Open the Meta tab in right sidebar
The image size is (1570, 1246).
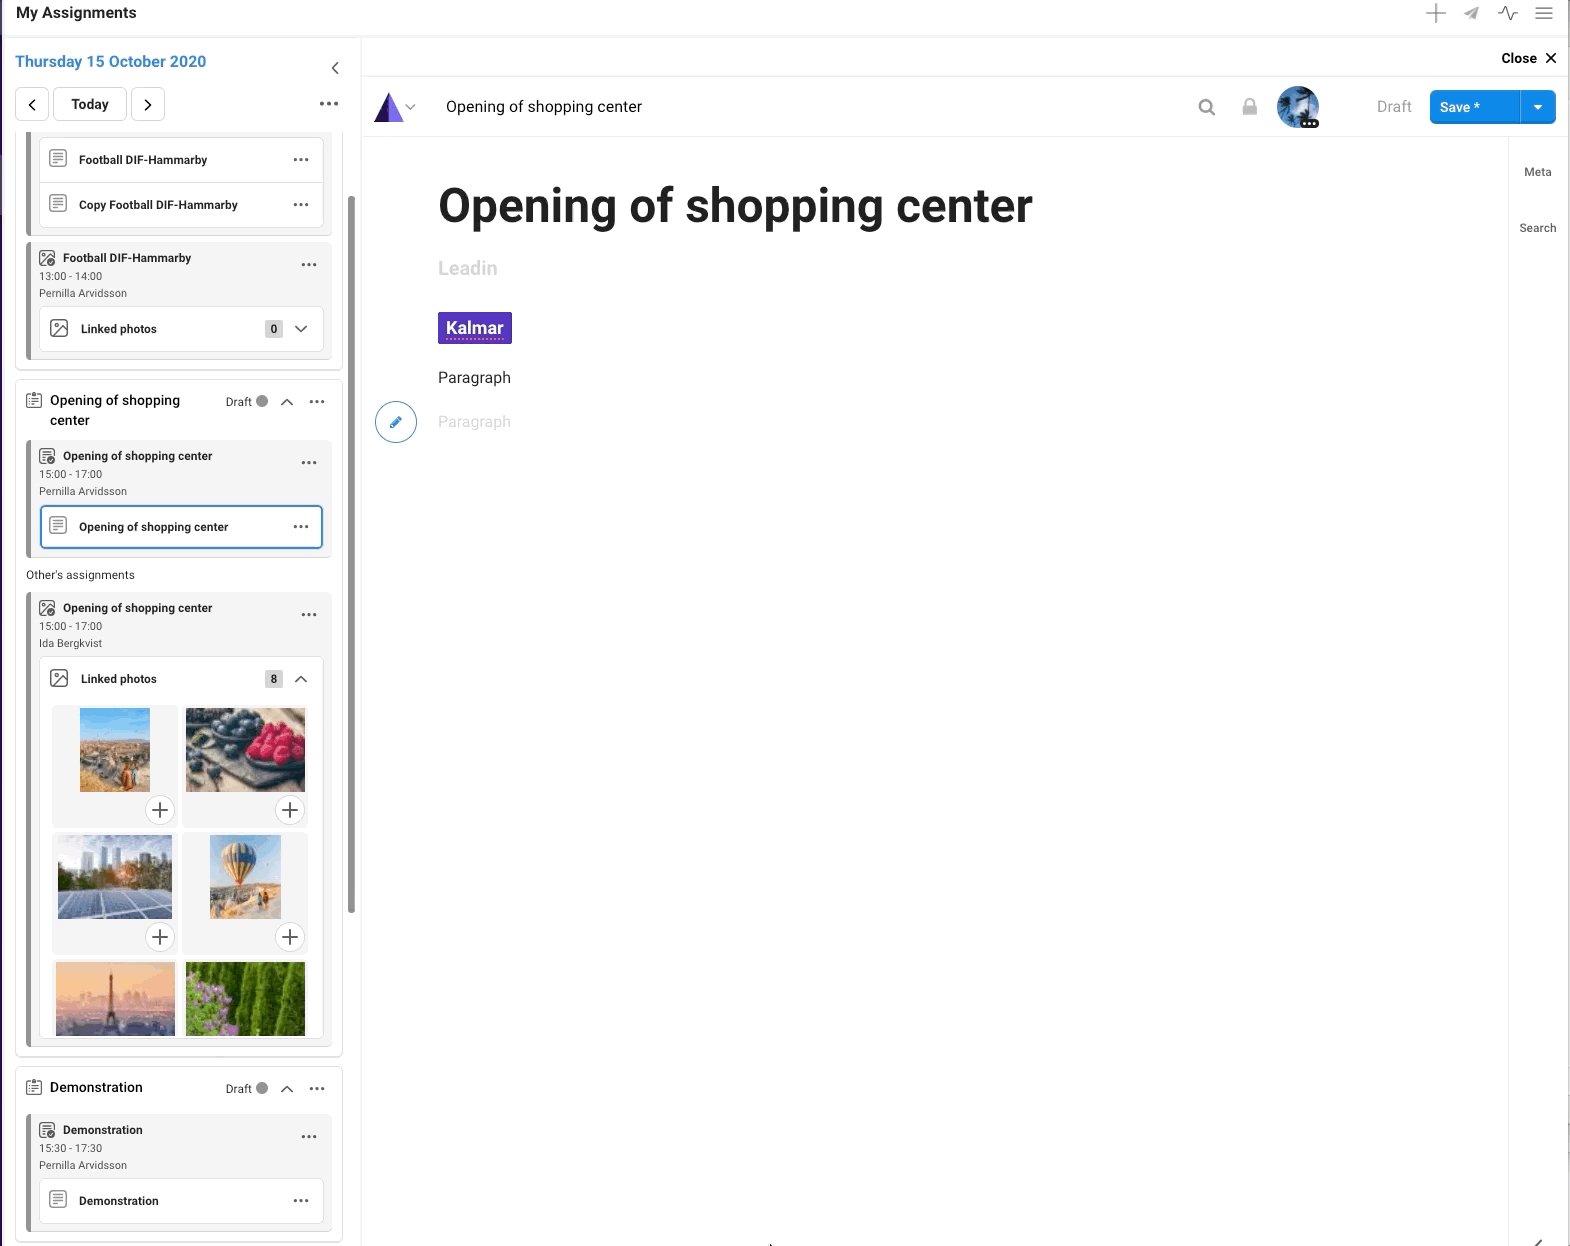1537,172
